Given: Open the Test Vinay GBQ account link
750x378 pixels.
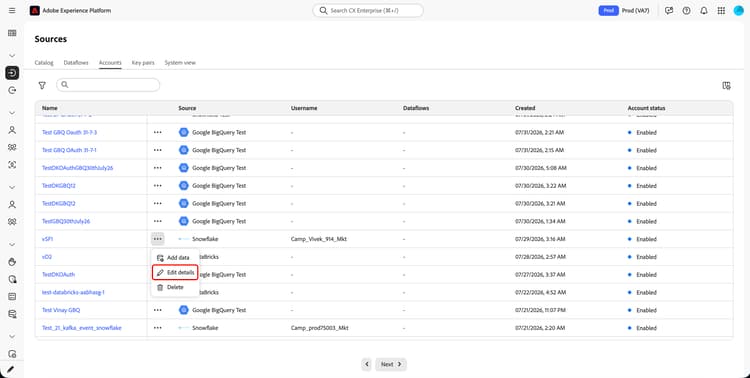Looking at the screenshot, I should [61, 310].
